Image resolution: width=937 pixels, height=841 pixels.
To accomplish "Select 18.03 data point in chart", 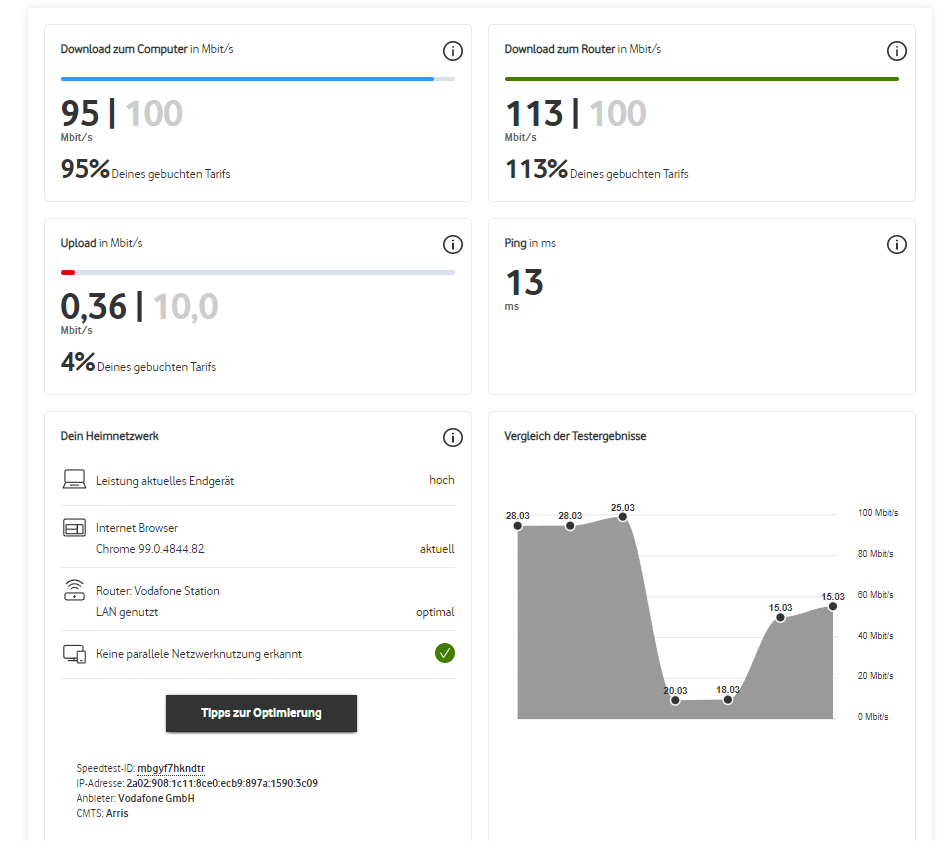I will 728,700.
